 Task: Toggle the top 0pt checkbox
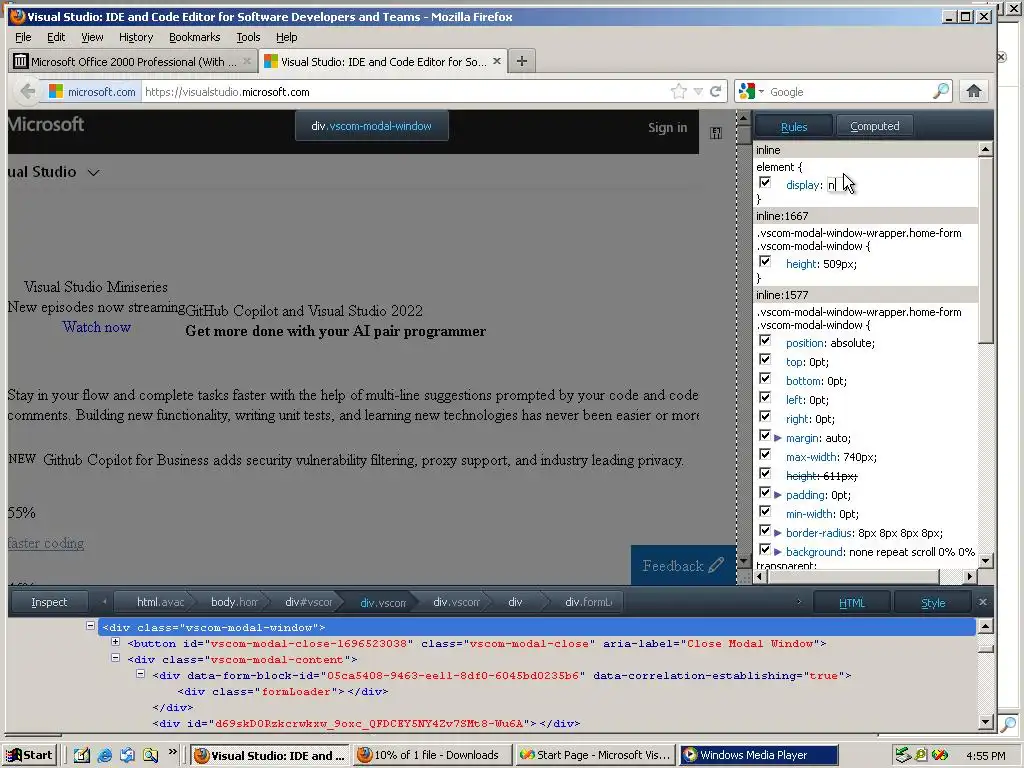765,360
